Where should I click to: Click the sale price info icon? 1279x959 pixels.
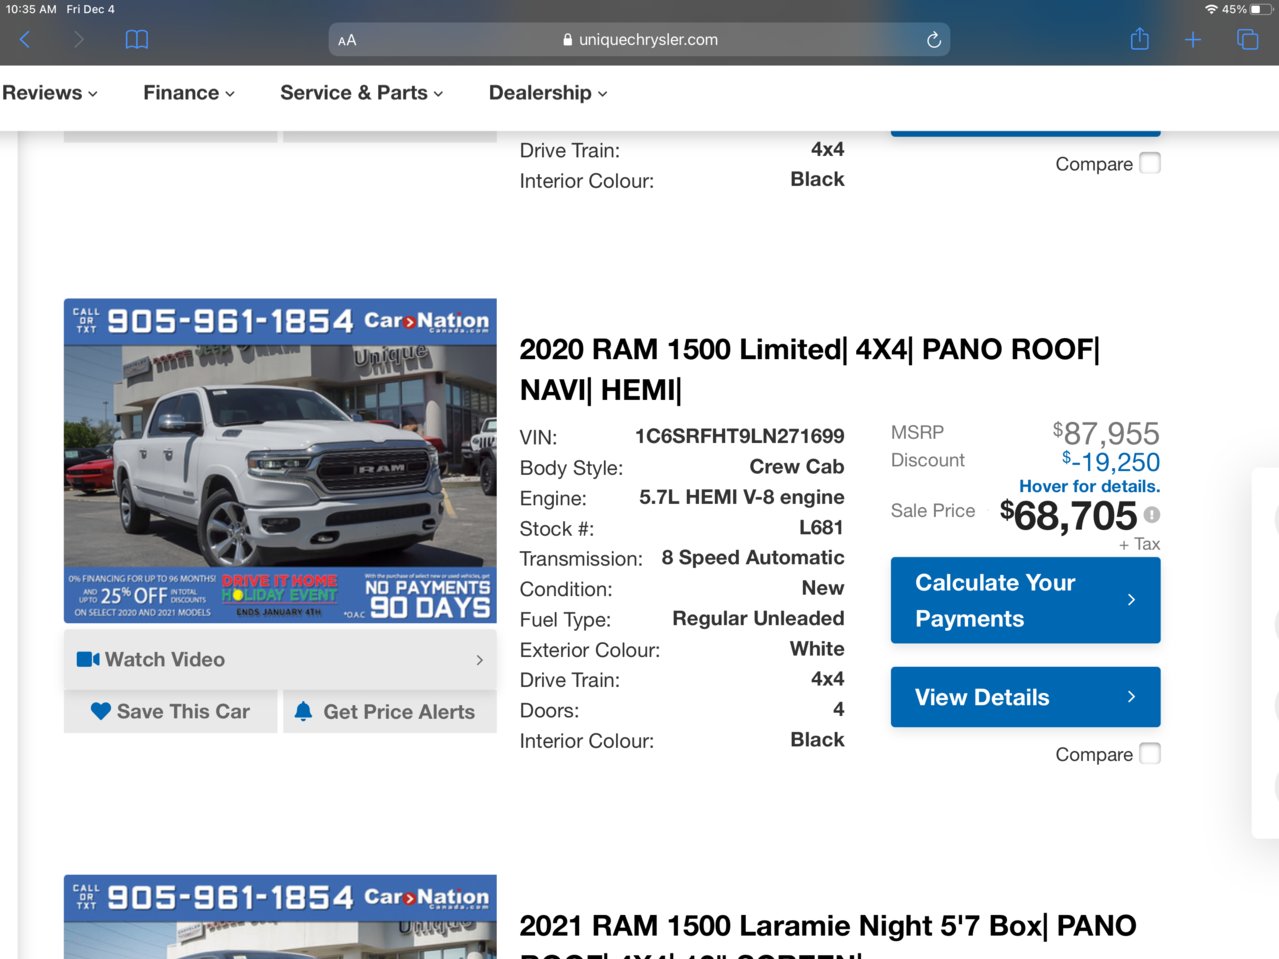(x=1152, y=515)
